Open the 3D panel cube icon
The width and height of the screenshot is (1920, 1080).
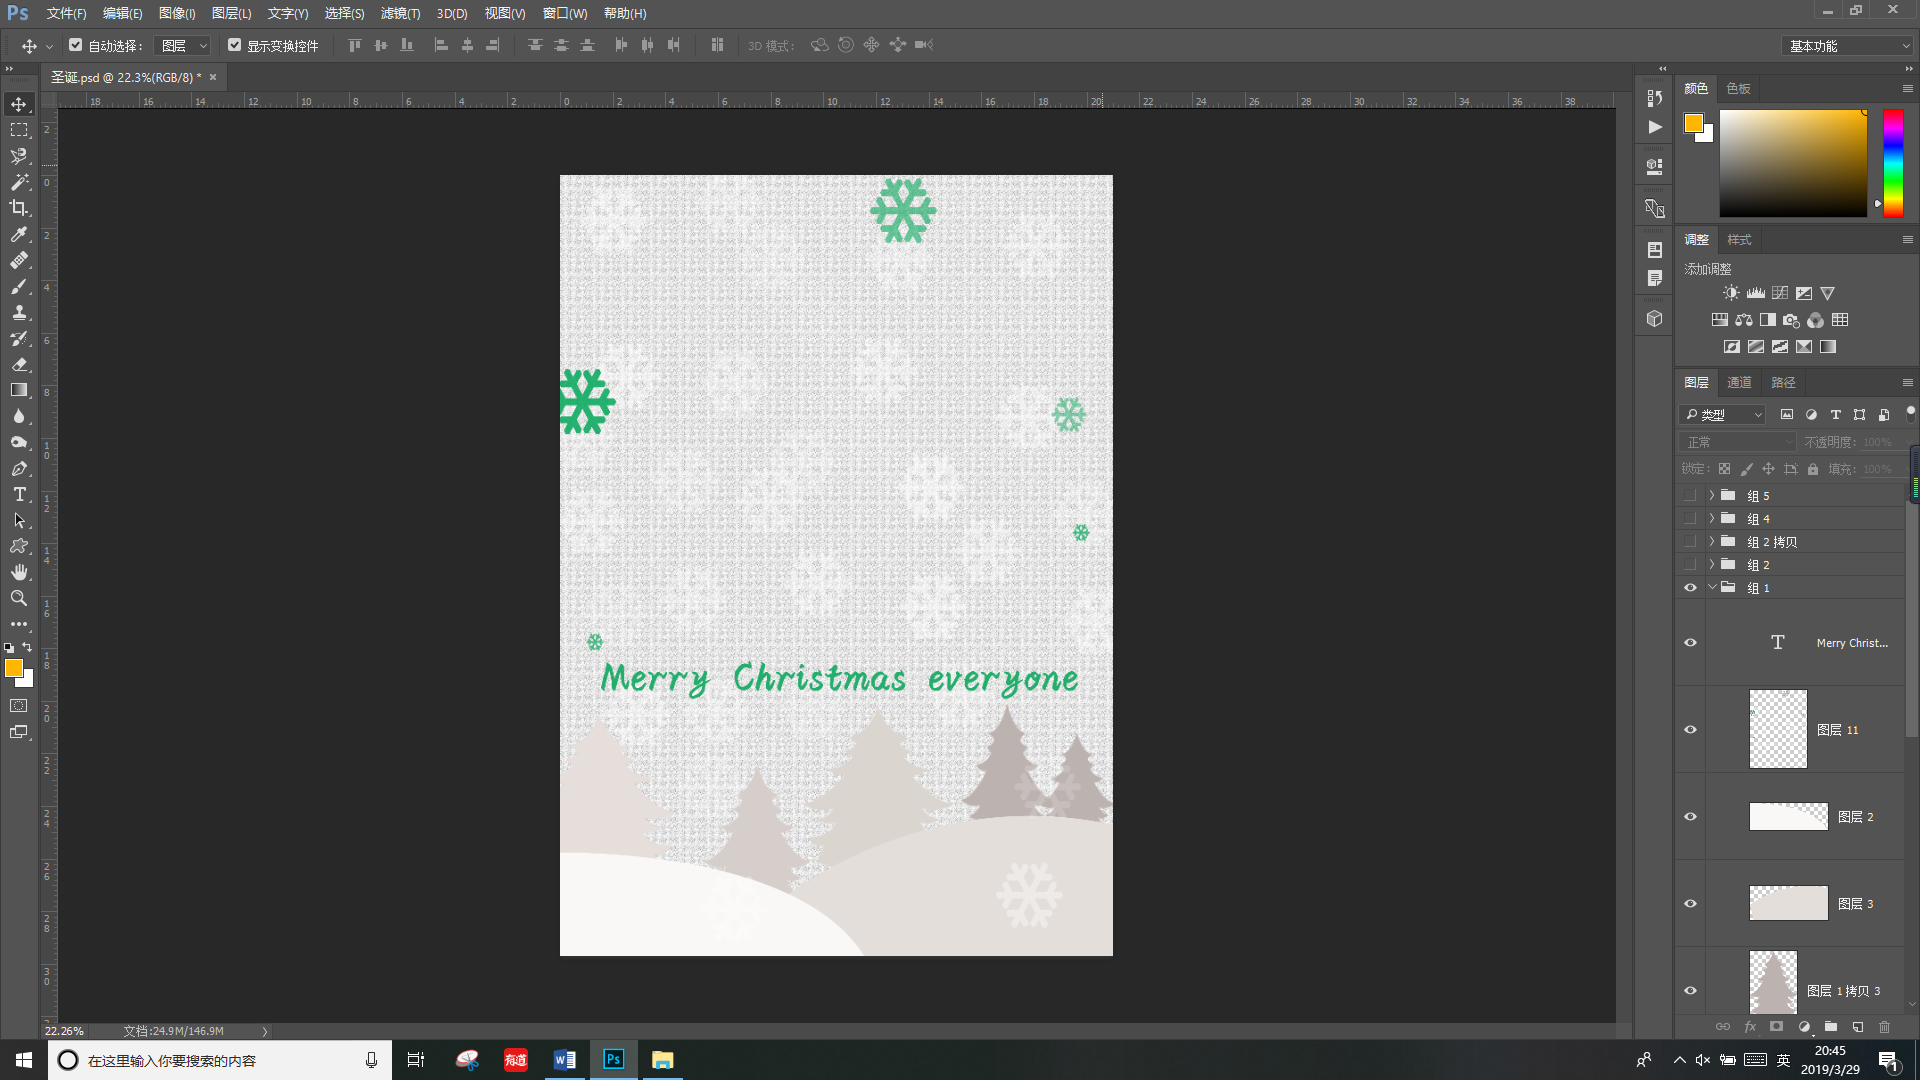point(1655,318)
